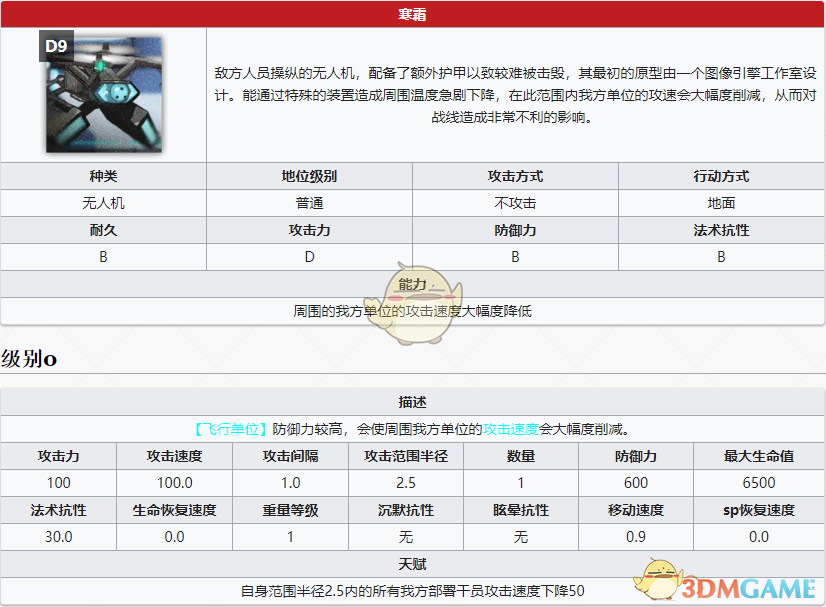Select the defense value 600
The width and height of the screenshot is (826, 607).
(636, 483)
